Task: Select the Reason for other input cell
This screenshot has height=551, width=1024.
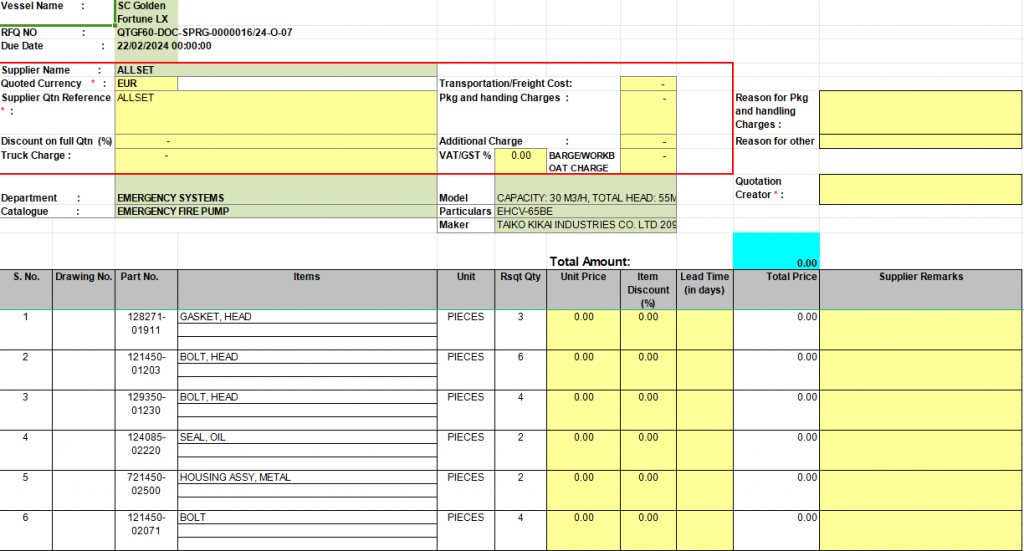Action: point(920,141)
